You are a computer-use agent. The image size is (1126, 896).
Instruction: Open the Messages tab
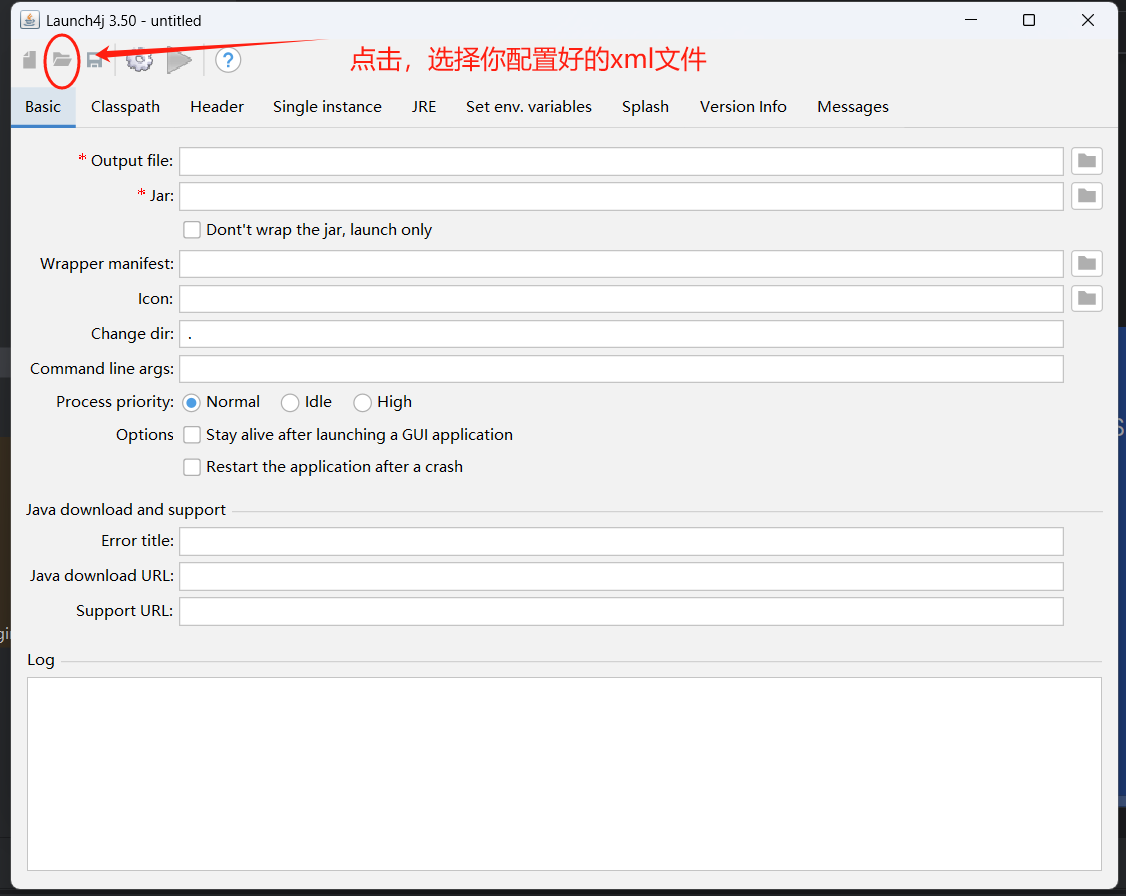(852, 107)
